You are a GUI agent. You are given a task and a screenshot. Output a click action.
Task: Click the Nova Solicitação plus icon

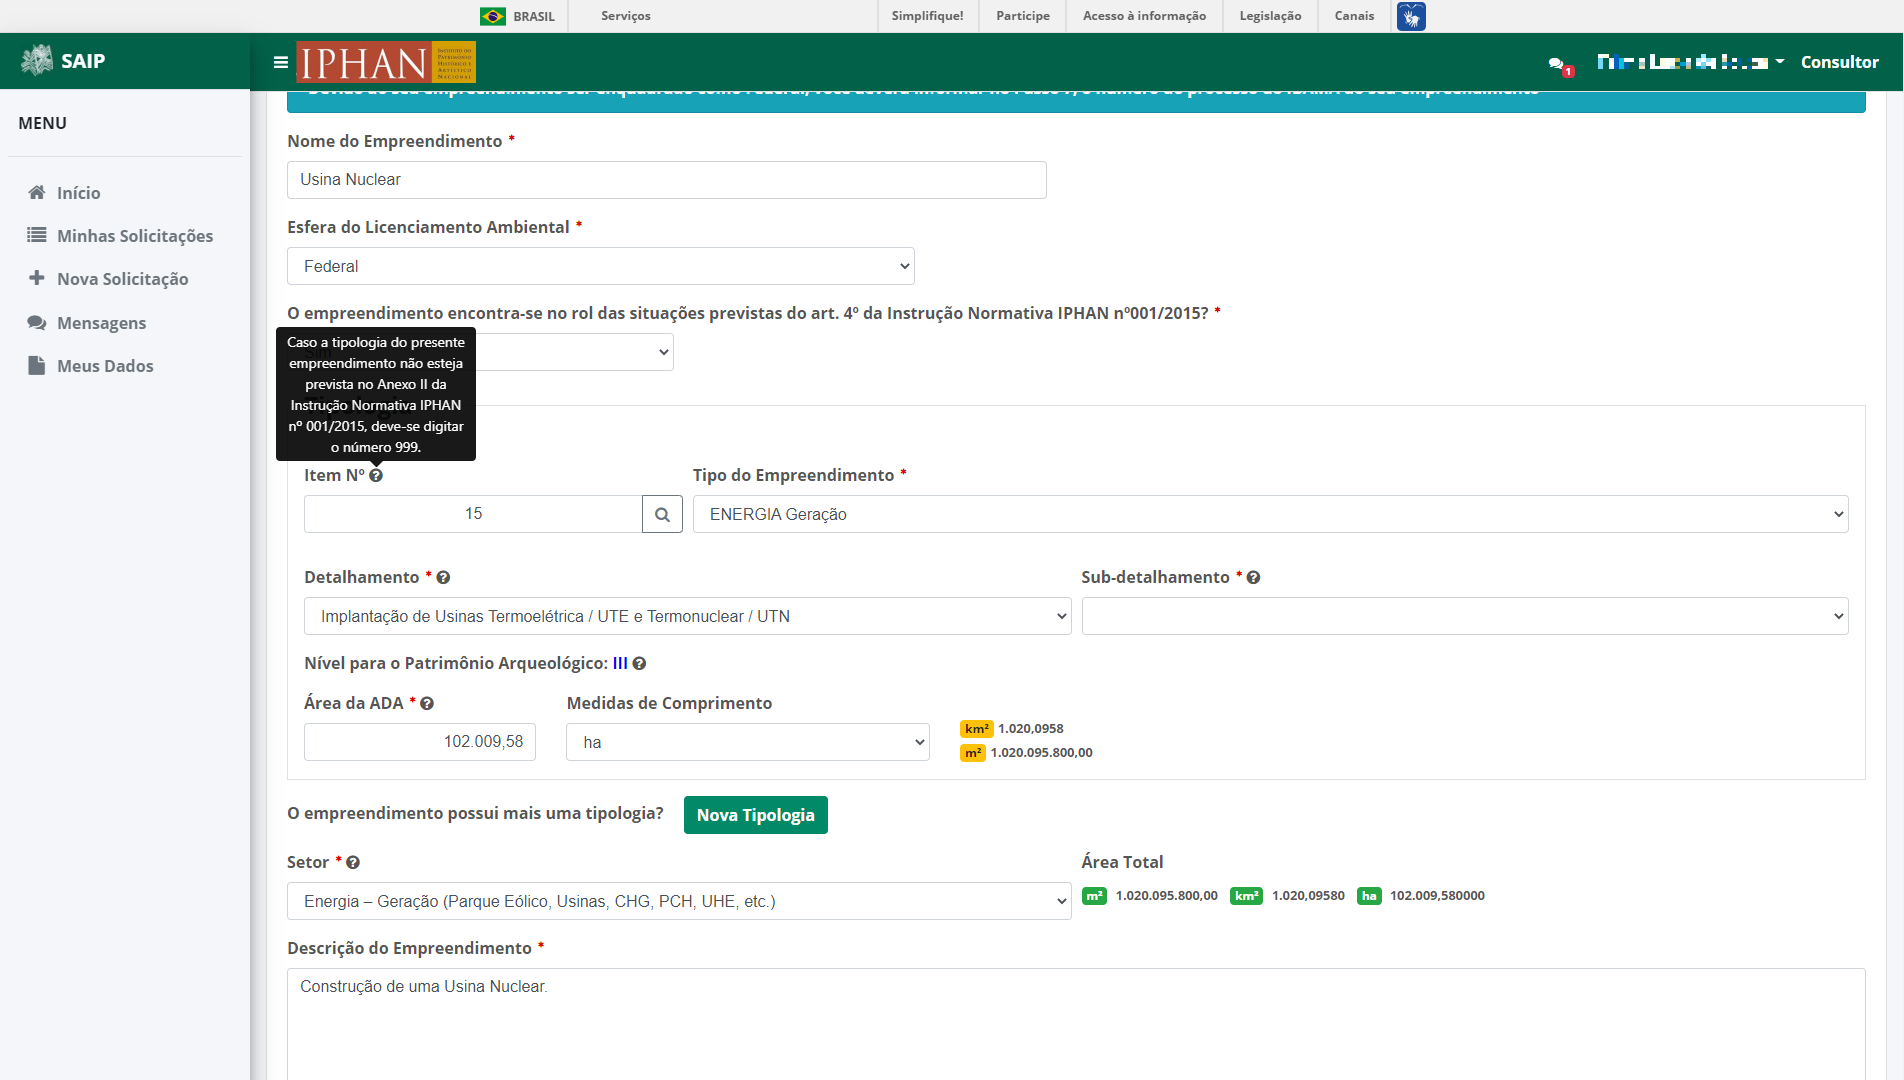point(37,278)
